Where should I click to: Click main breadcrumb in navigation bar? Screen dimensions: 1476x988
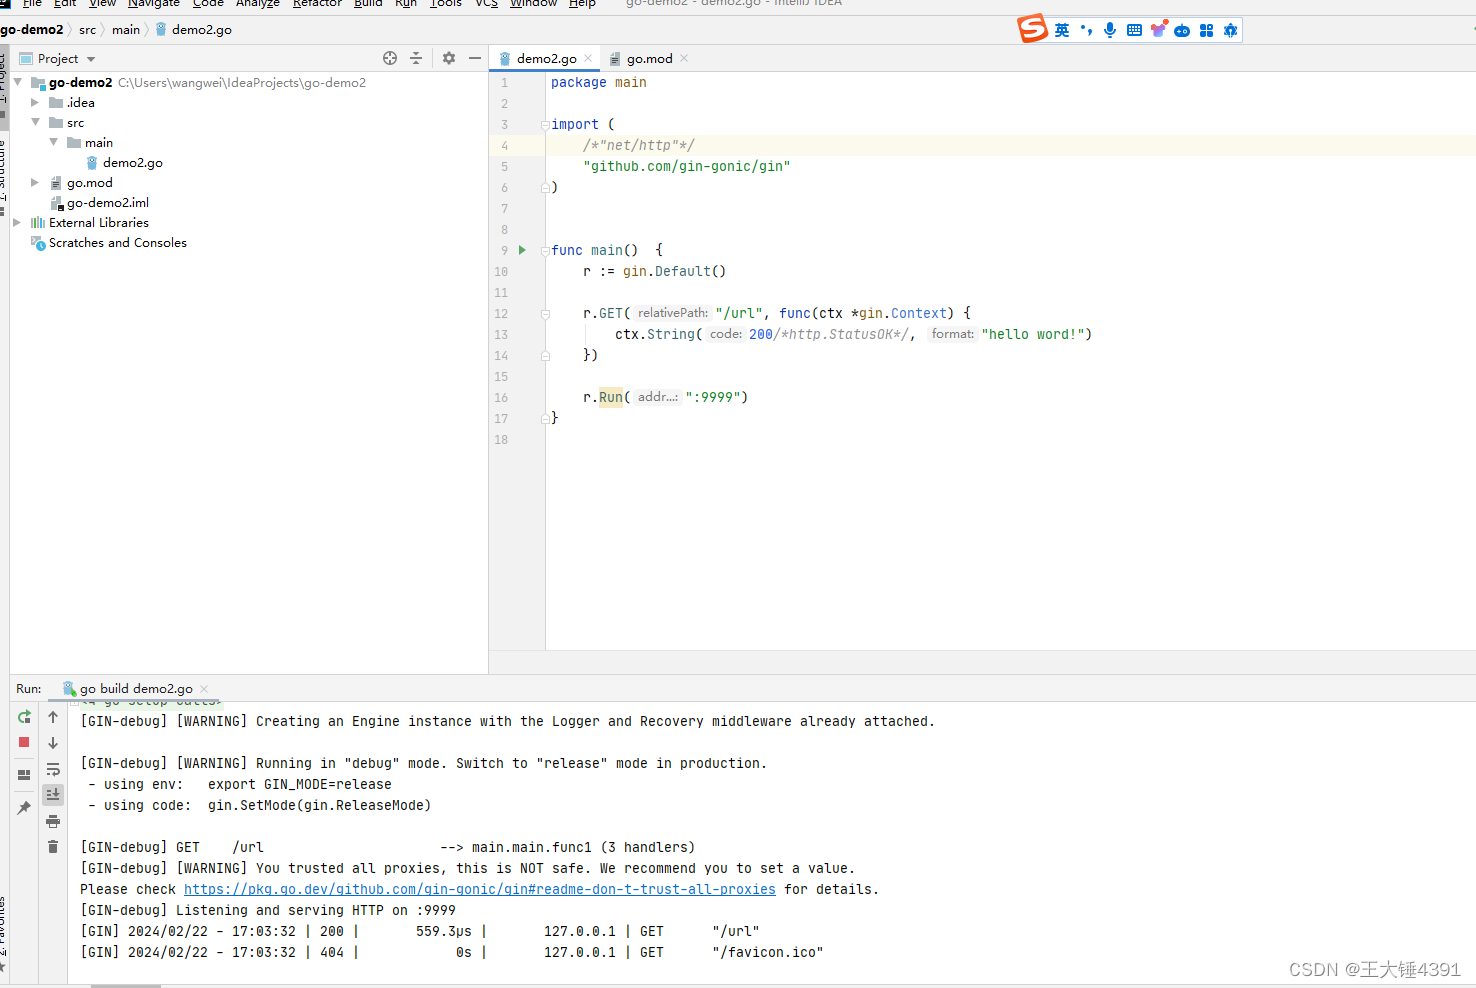[x=126, y=29]
